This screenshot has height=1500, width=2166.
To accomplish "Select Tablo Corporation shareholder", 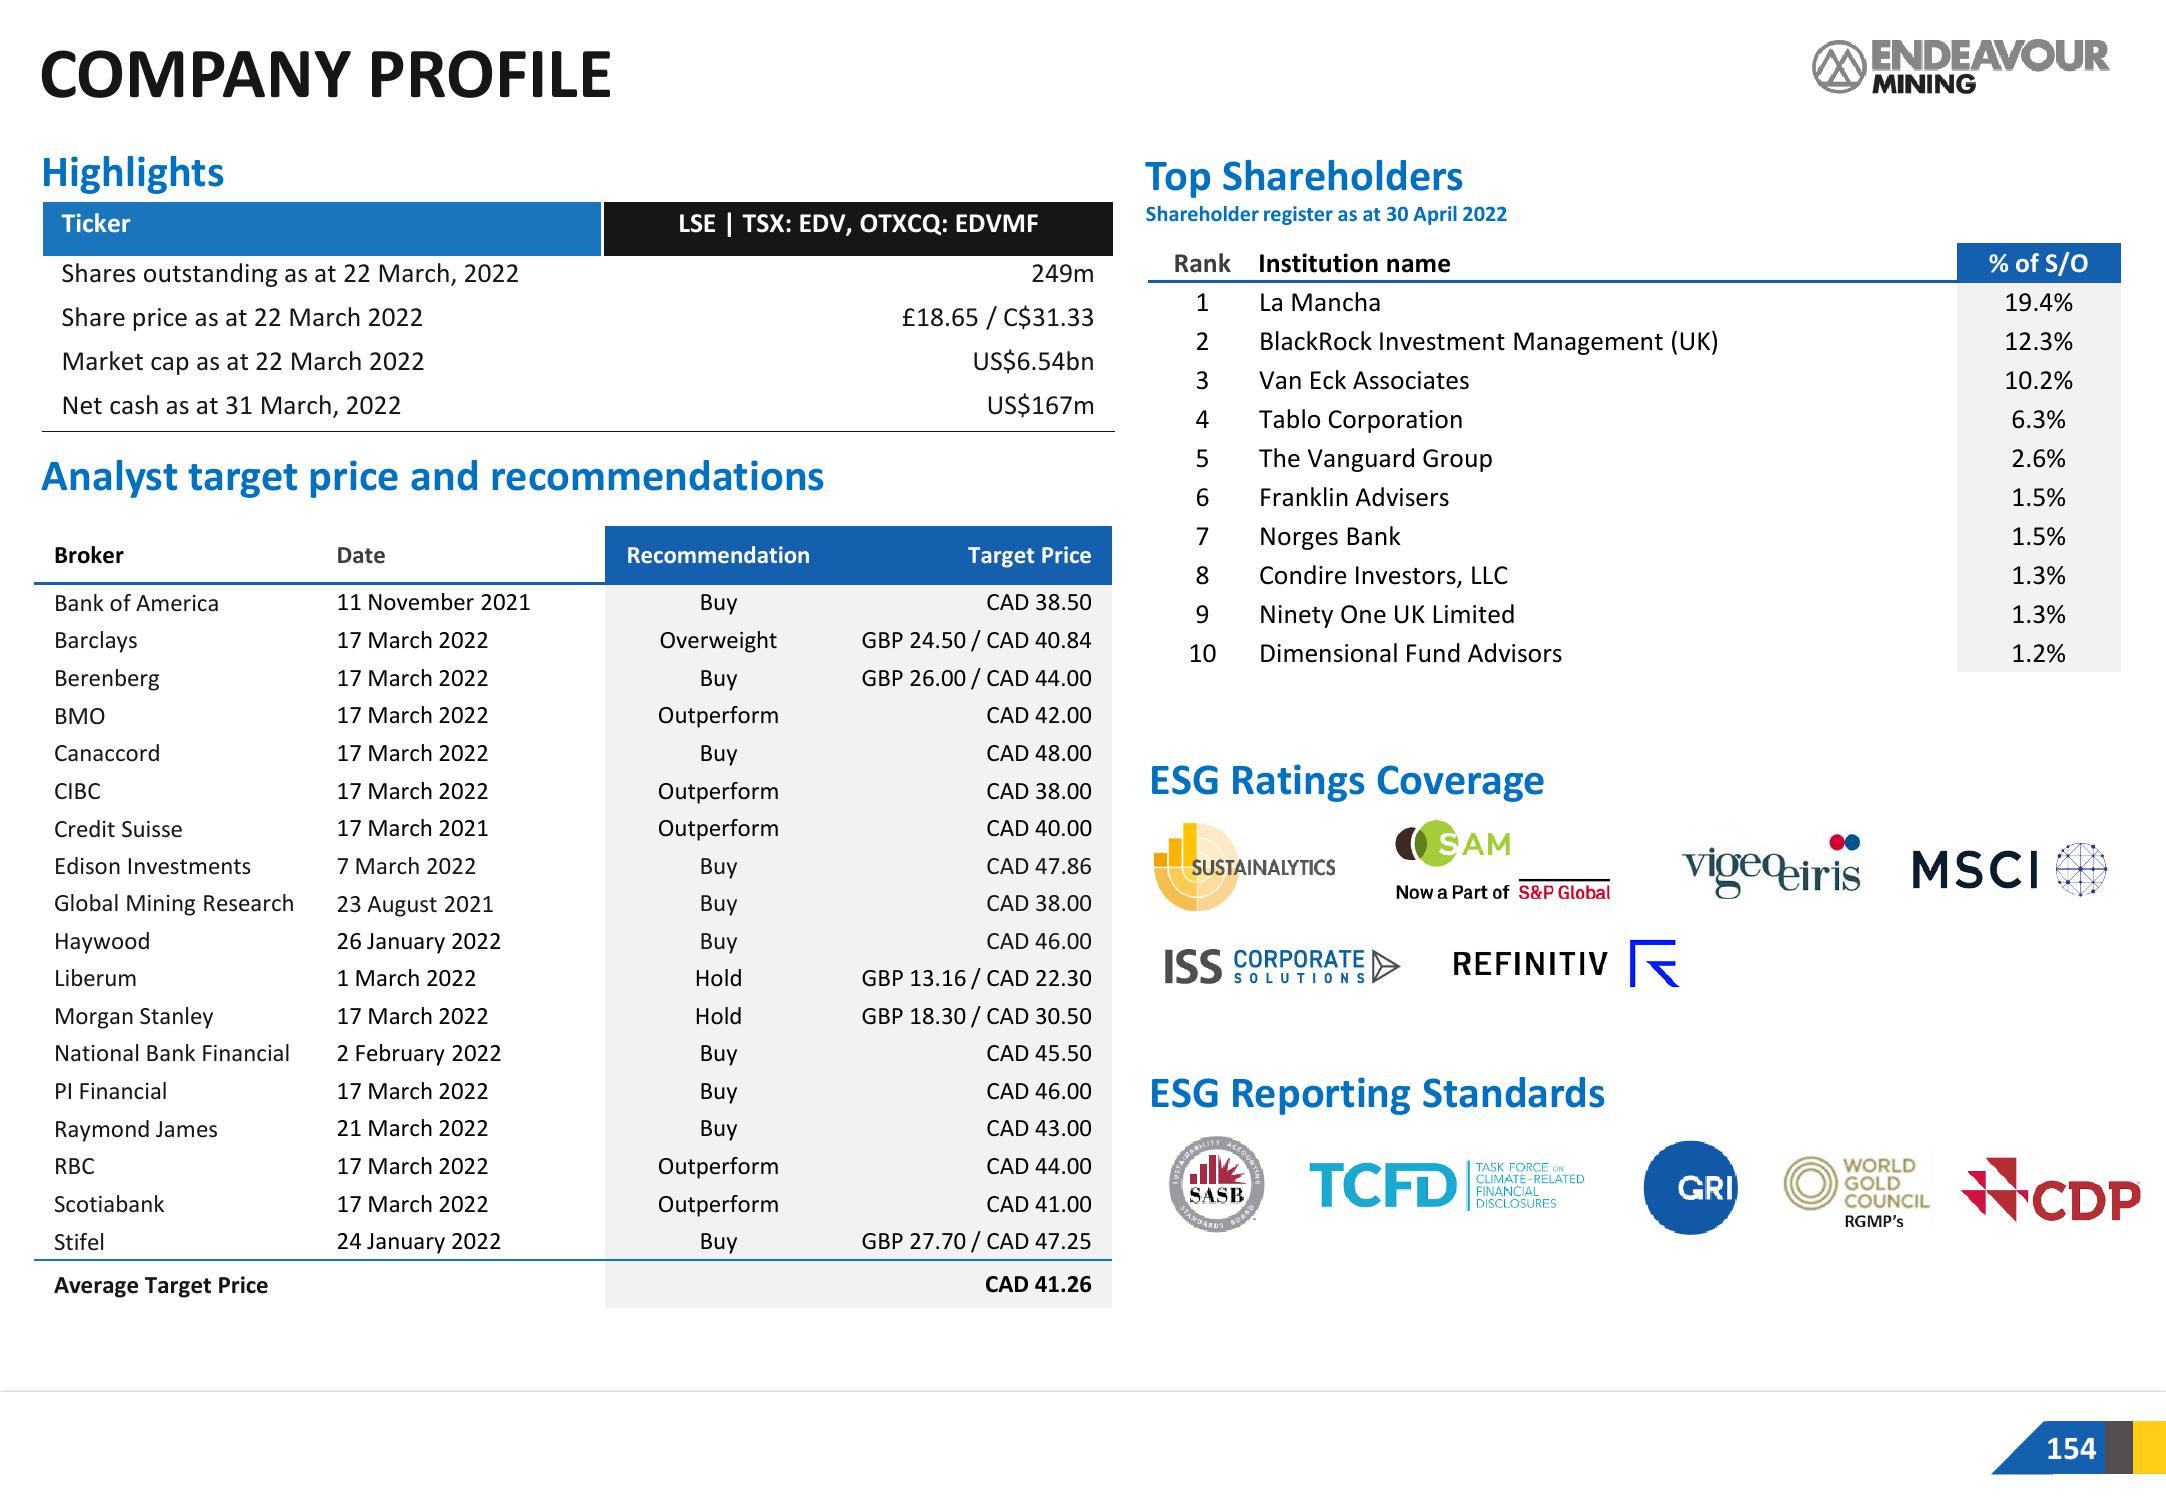I will [x=1360, y=419].
